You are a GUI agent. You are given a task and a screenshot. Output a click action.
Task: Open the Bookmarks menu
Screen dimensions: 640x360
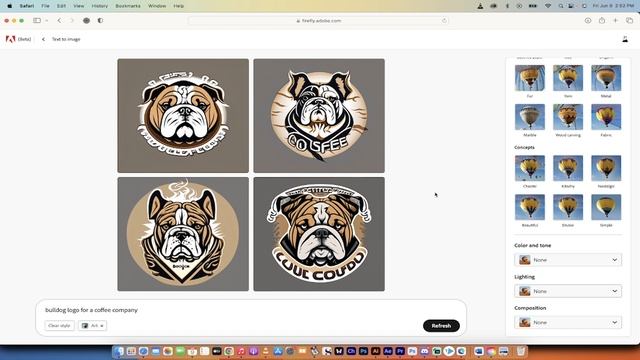pos(128,6)
